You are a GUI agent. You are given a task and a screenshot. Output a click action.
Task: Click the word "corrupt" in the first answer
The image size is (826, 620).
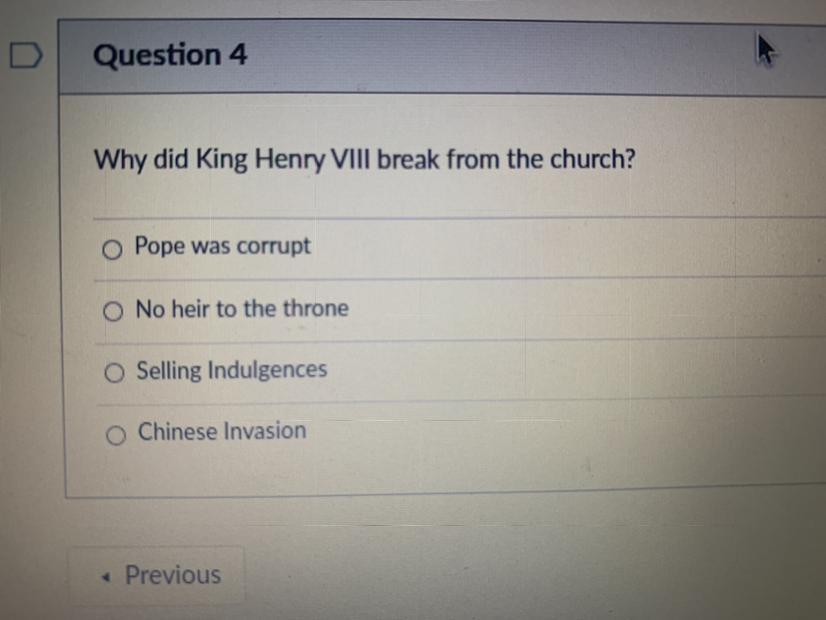click(x=274, y=247)
